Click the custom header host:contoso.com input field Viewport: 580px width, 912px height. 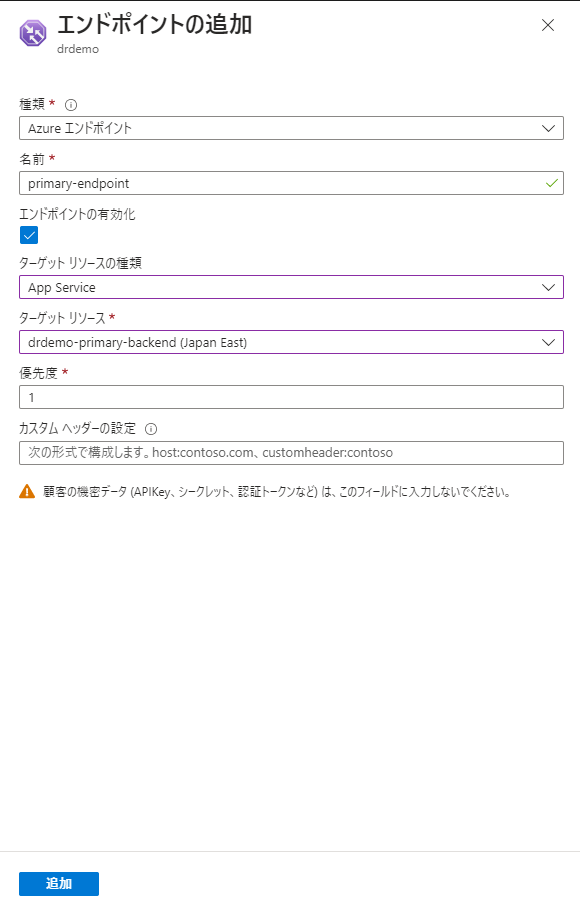point(291,453)
